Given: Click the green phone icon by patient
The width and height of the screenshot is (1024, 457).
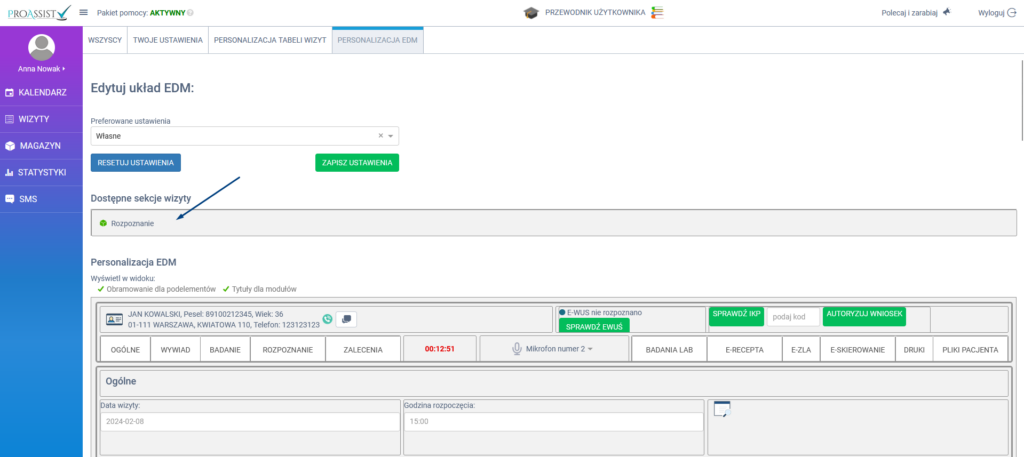Looking at the screenshot, I should 327,319.
